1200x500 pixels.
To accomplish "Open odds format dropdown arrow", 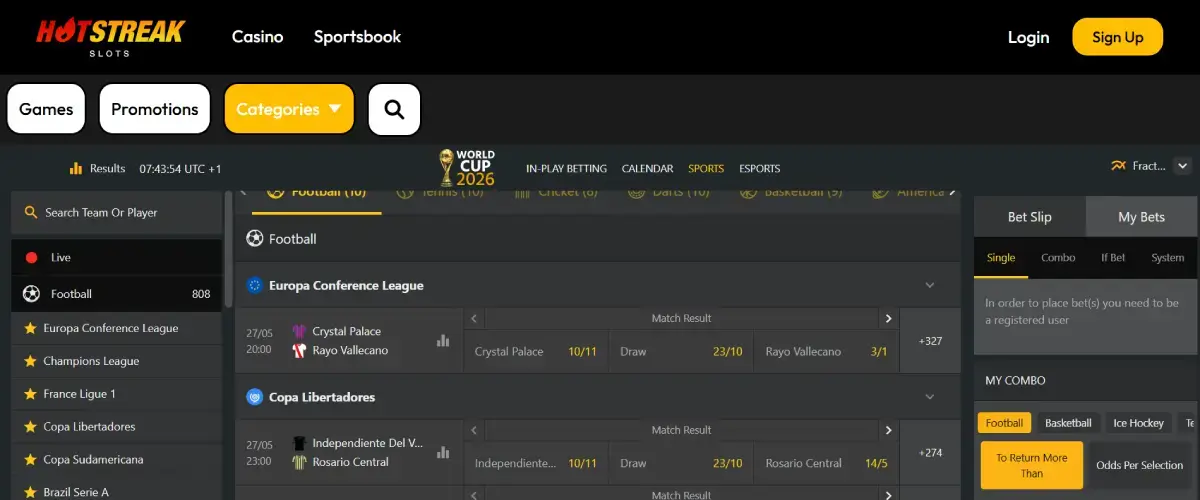I will coord(1183,166).
